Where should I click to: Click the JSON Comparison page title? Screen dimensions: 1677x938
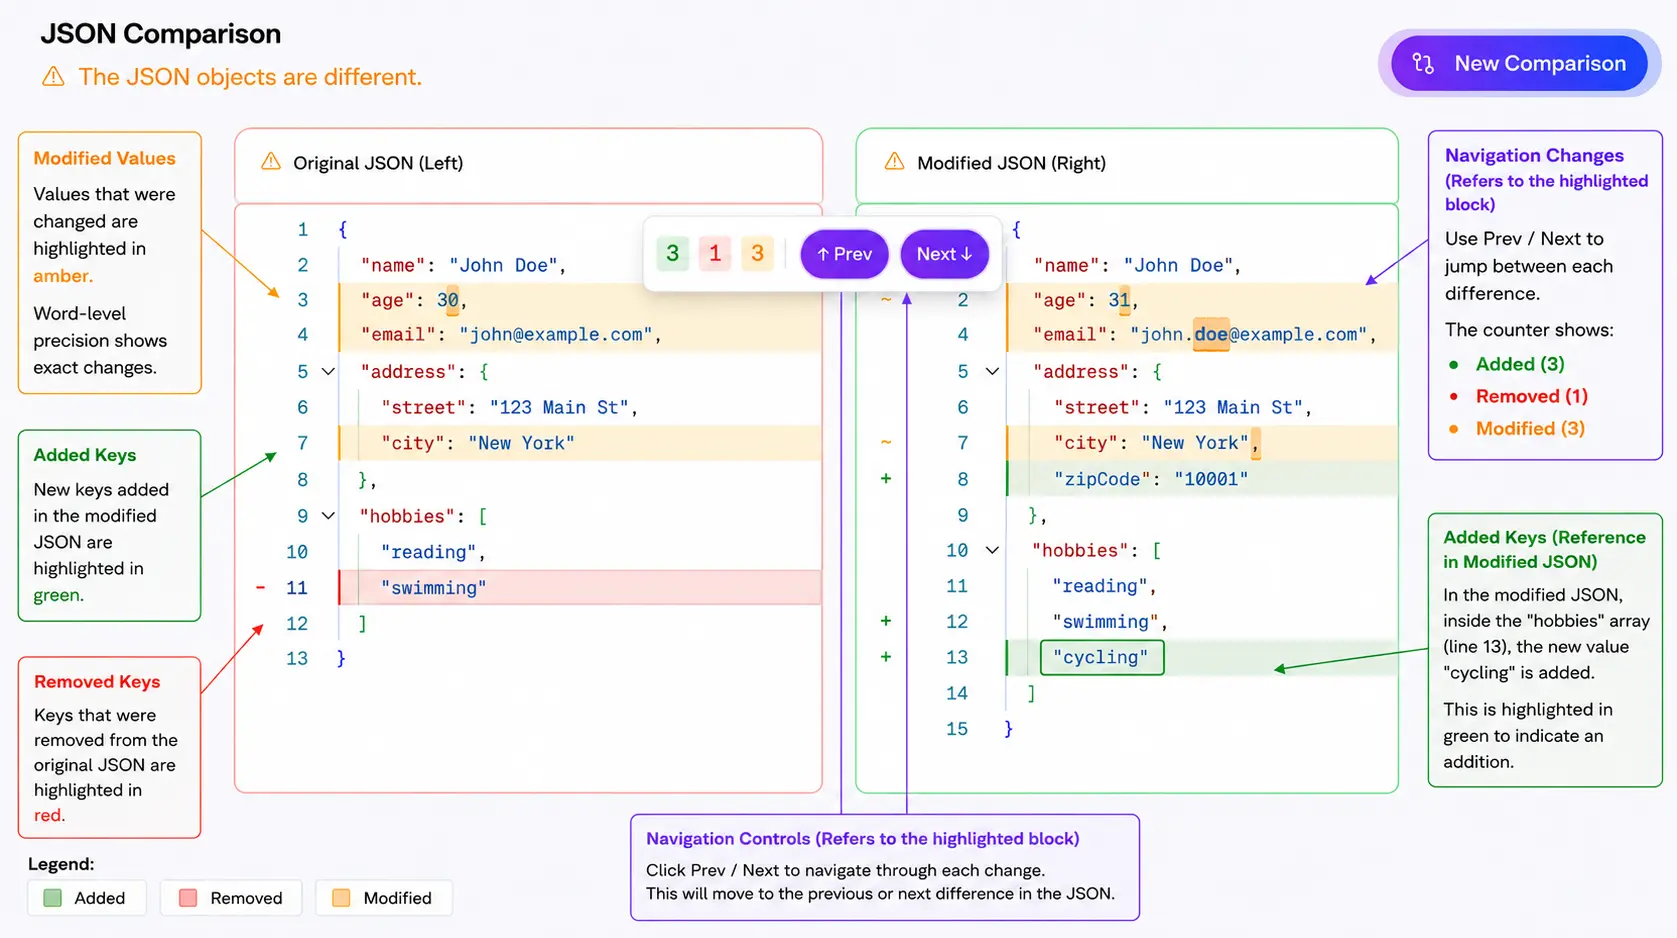(x=161, y=34)
